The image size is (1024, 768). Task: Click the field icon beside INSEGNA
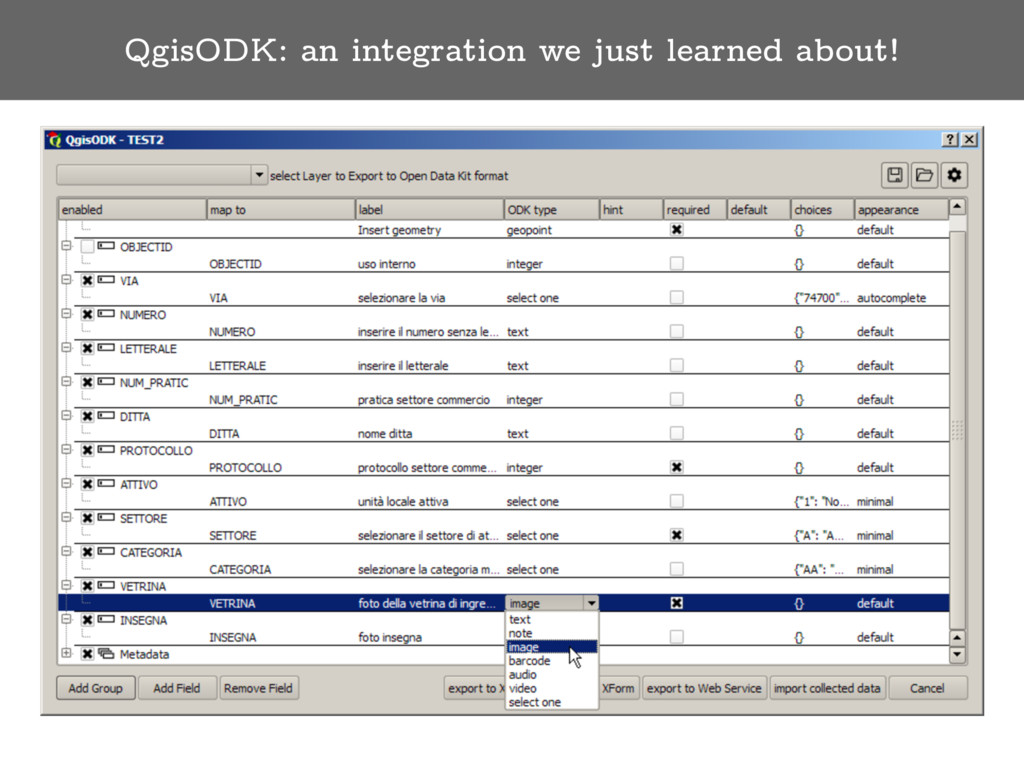106,620
